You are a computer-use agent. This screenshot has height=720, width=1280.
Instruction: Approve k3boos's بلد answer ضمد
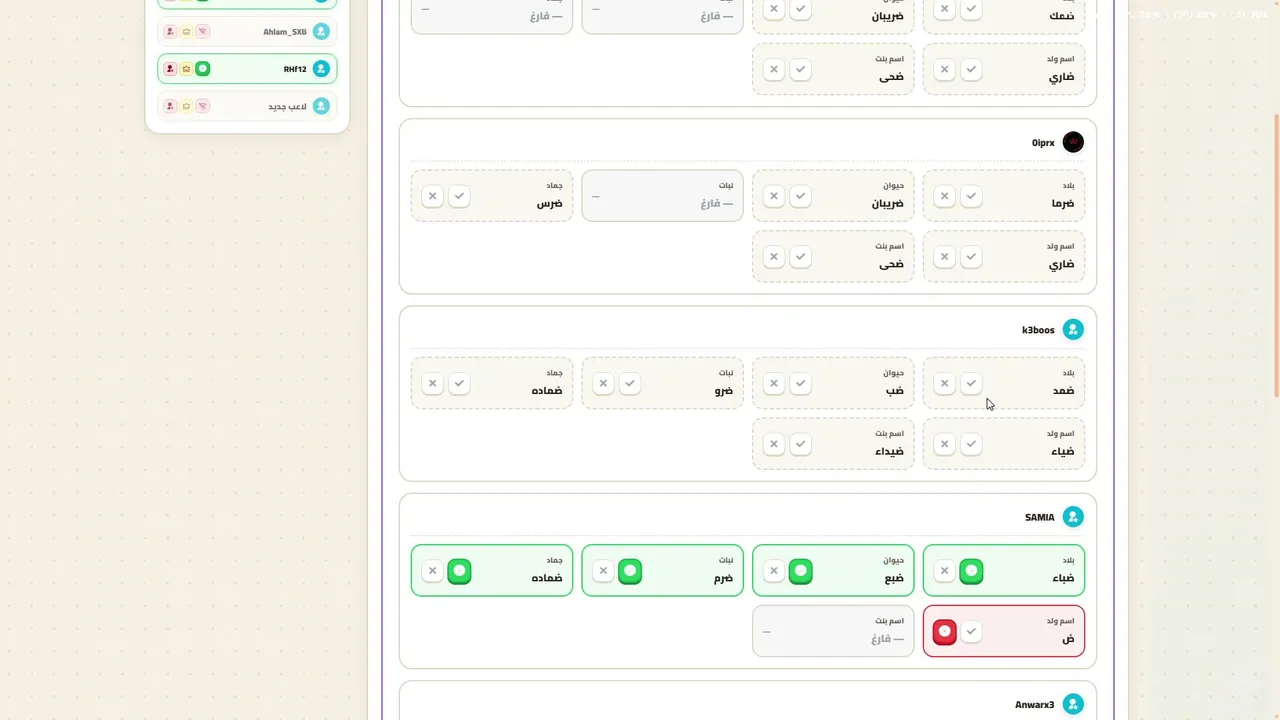pos(971,383)
